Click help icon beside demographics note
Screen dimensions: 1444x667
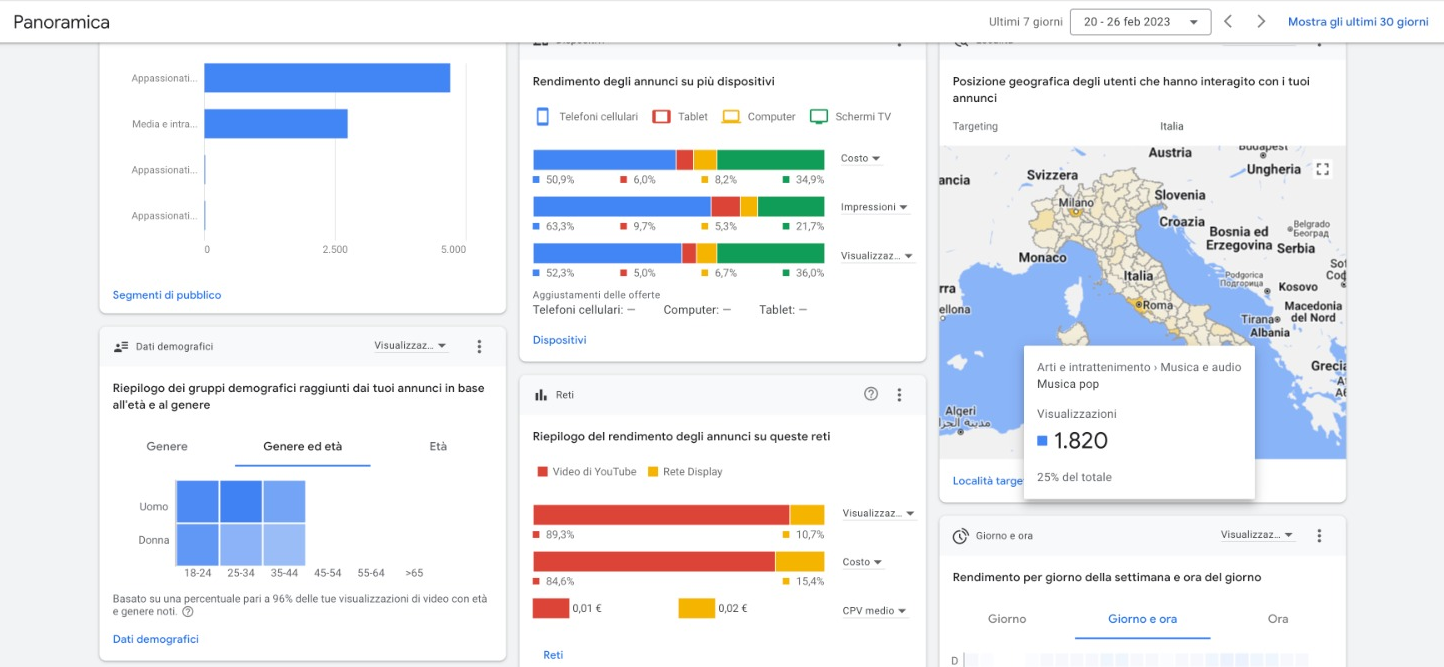coord(188,612)
